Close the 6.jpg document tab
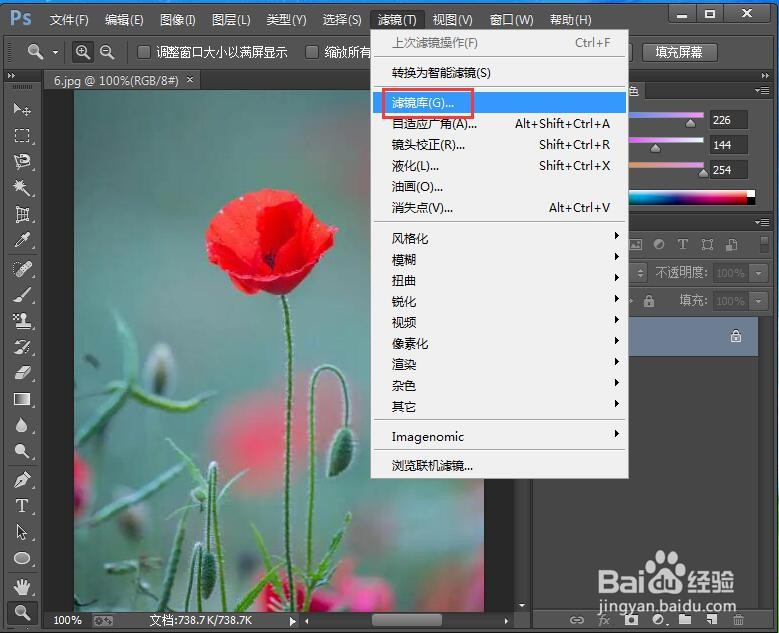Image resolution: width=779 pixels, height=633 pixels. [190, 79]
